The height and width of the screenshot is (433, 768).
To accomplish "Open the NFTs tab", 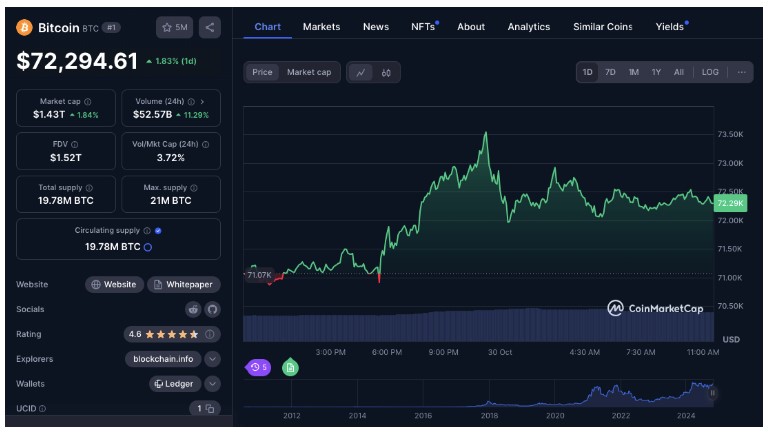I will pos(424,27).
